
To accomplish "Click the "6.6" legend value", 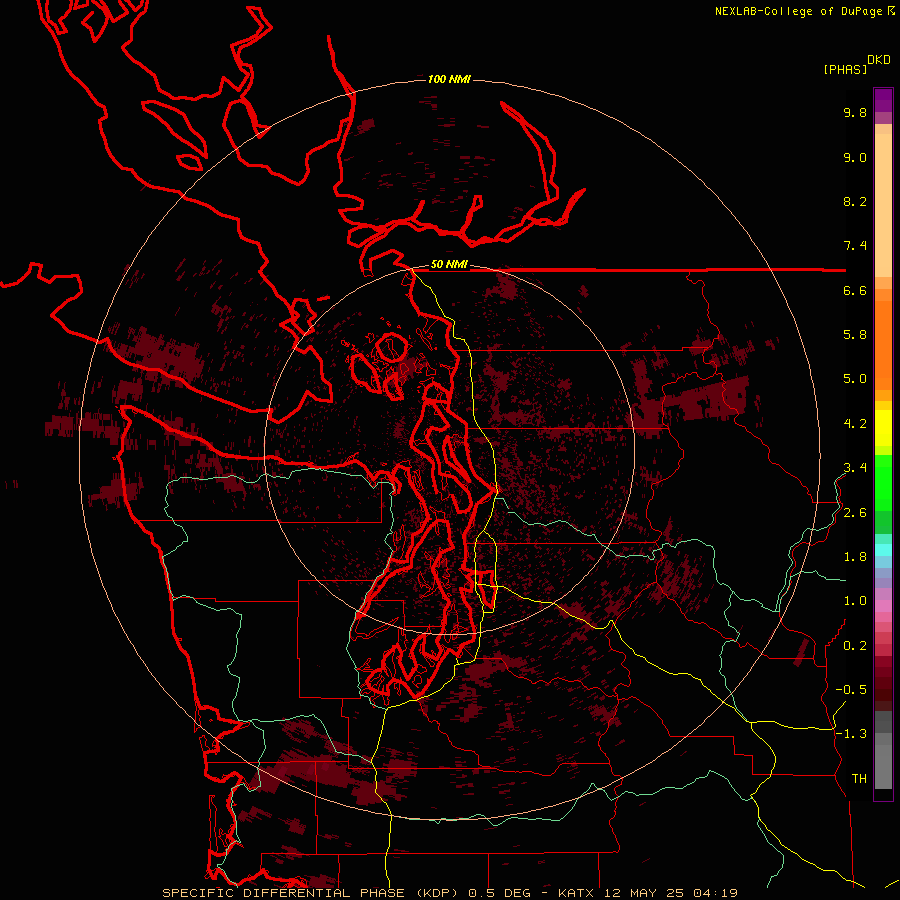I will [855, 290].
